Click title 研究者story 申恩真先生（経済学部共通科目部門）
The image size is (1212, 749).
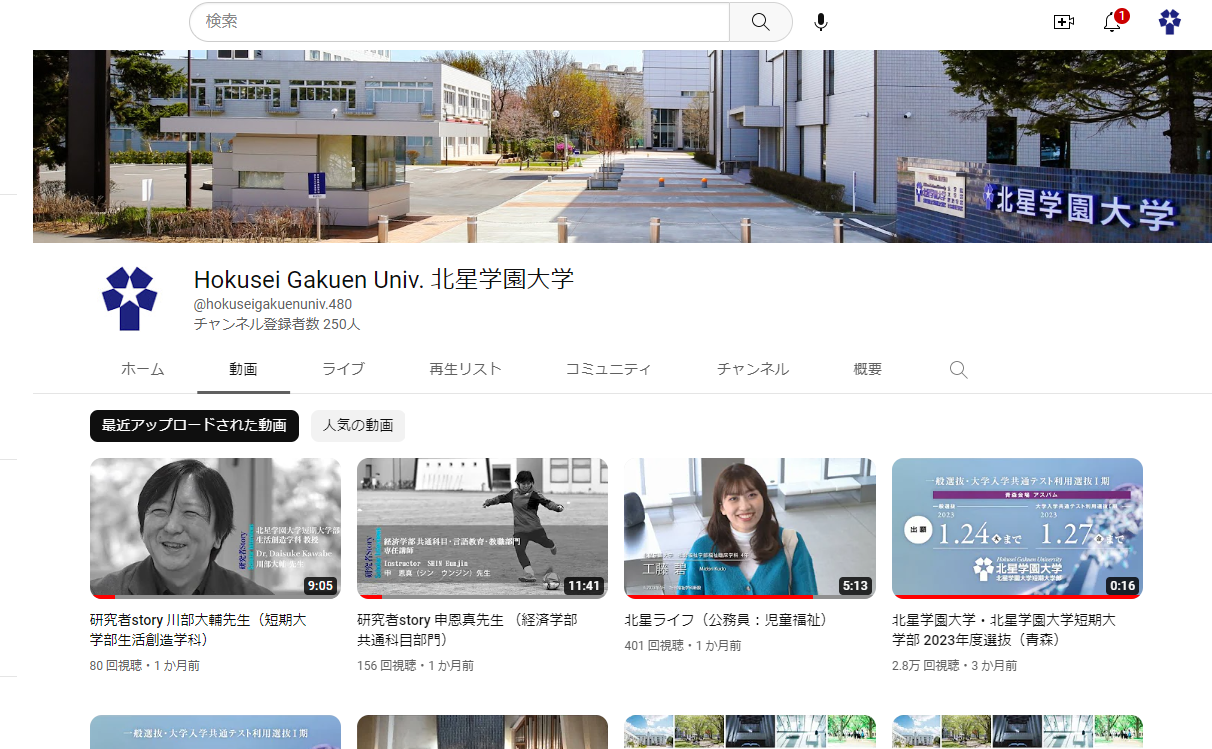click(467, 630)
